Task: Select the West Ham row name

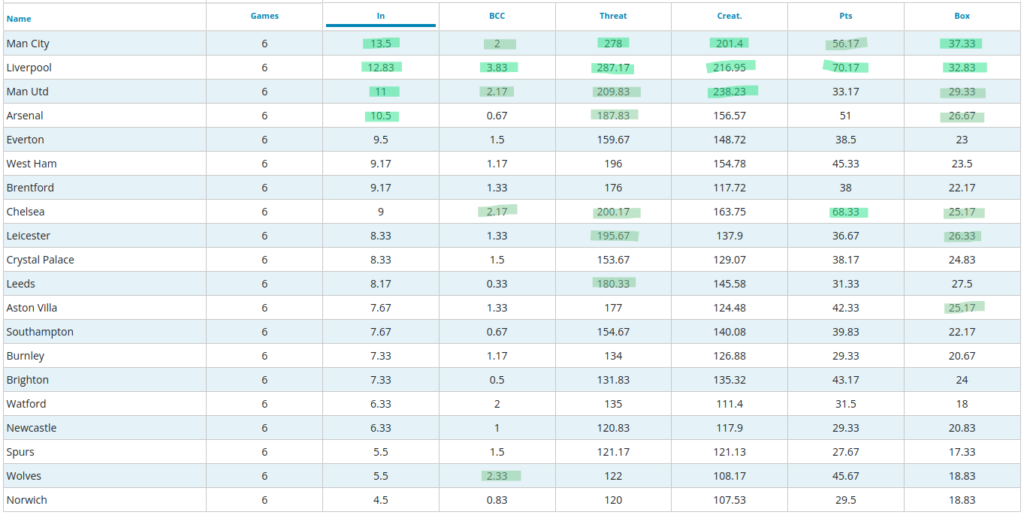Action: (29, 164)
